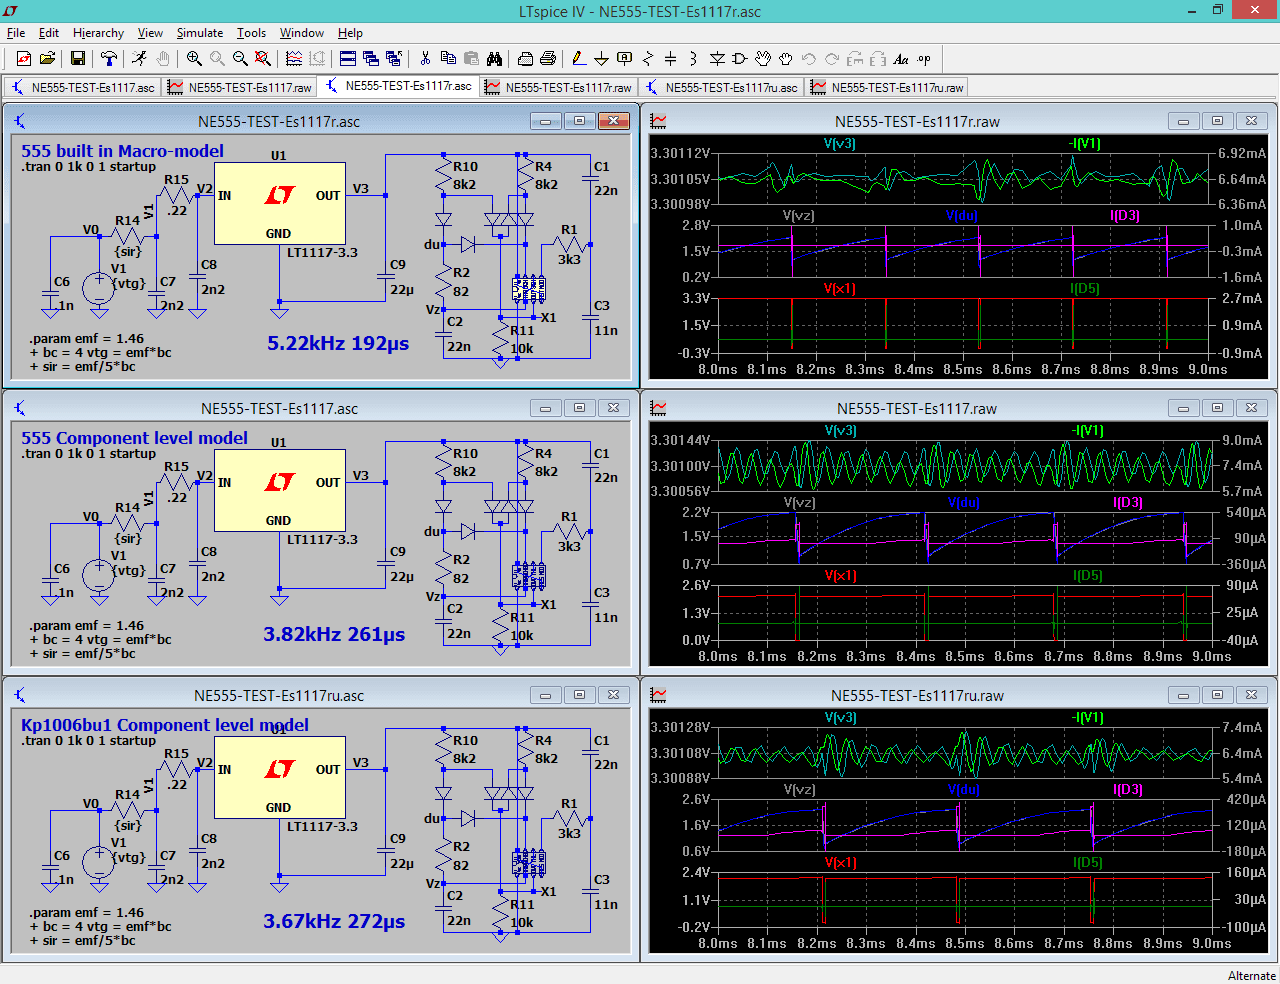
Task: Select the Zoom out magnifier tool
Action: tap(239, 59)
